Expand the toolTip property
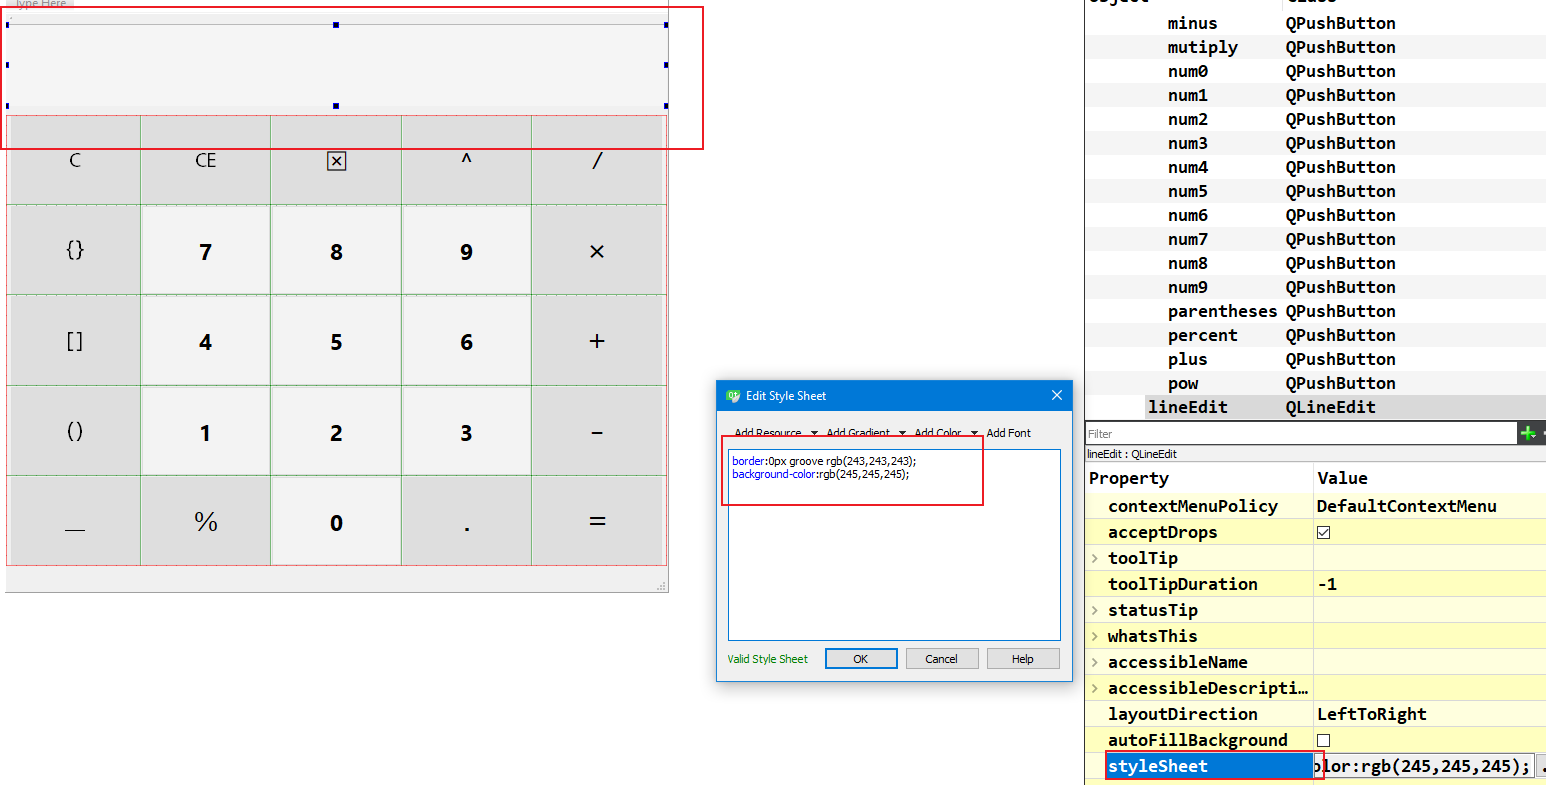1546x785 pixels. coord(1095,558)
